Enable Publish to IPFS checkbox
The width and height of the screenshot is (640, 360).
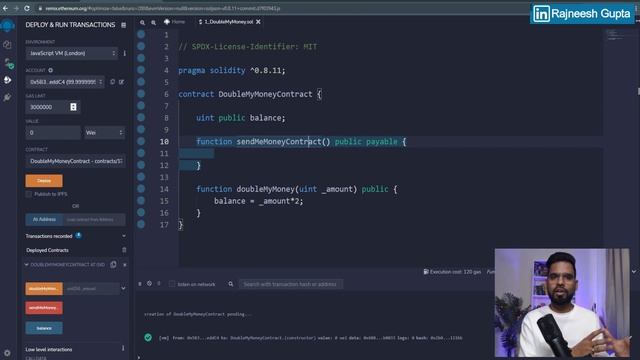(29, 194)
